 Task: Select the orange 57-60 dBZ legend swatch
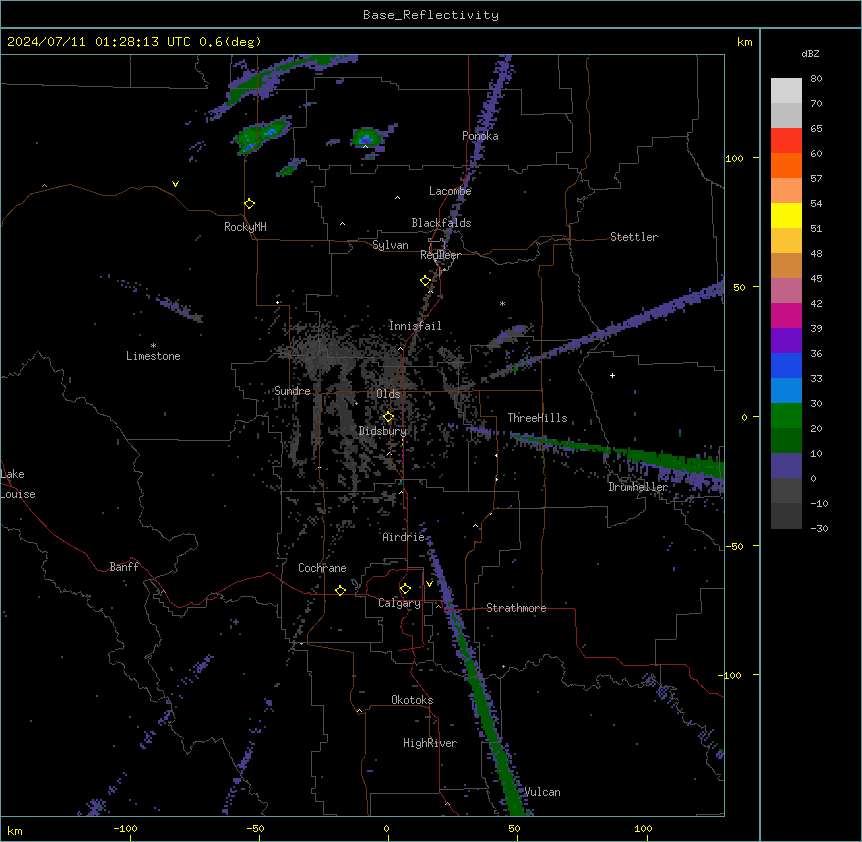pyautogui.click(x=786, y=165)
